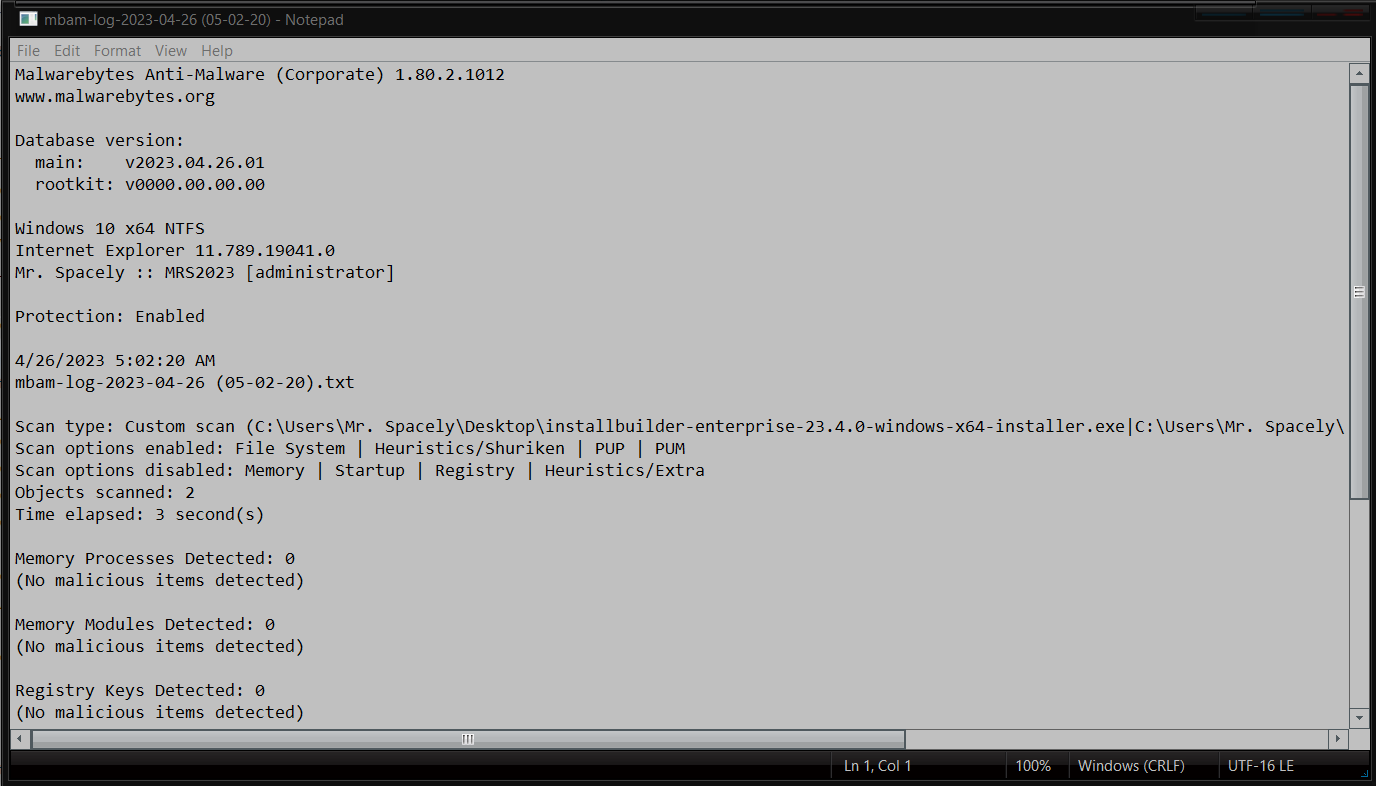Place cursor on the 'Protection: Enabled' line
The width and height of the screenshot is (1376, 786).
pyautogui.click(x=110, y=316)
